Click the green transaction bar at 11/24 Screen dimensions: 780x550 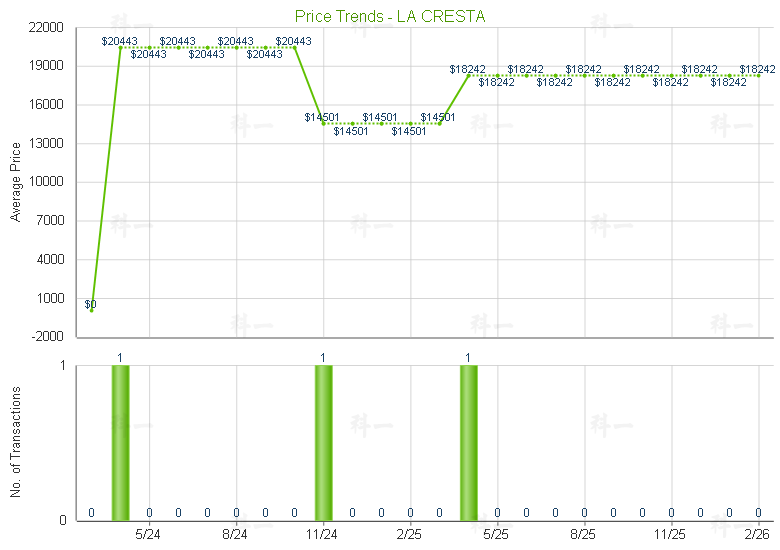(x=323, y=442)
